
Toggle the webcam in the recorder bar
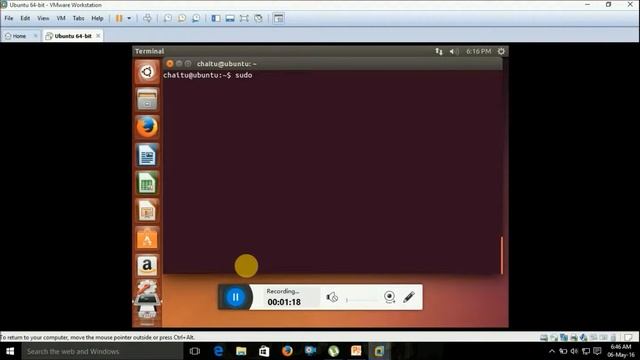(389, 297)
